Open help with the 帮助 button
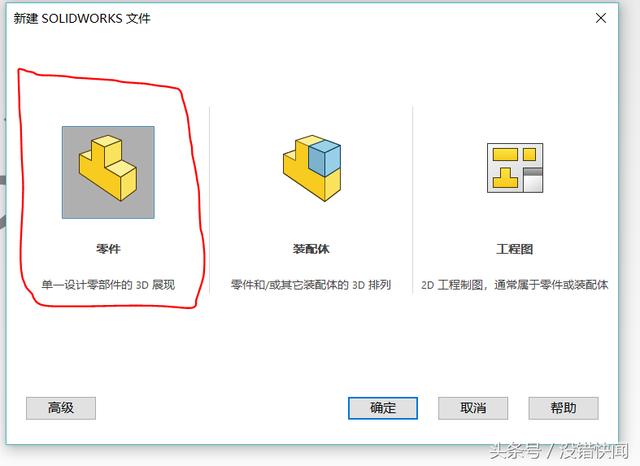640x466 pixels. click(563, 408)
